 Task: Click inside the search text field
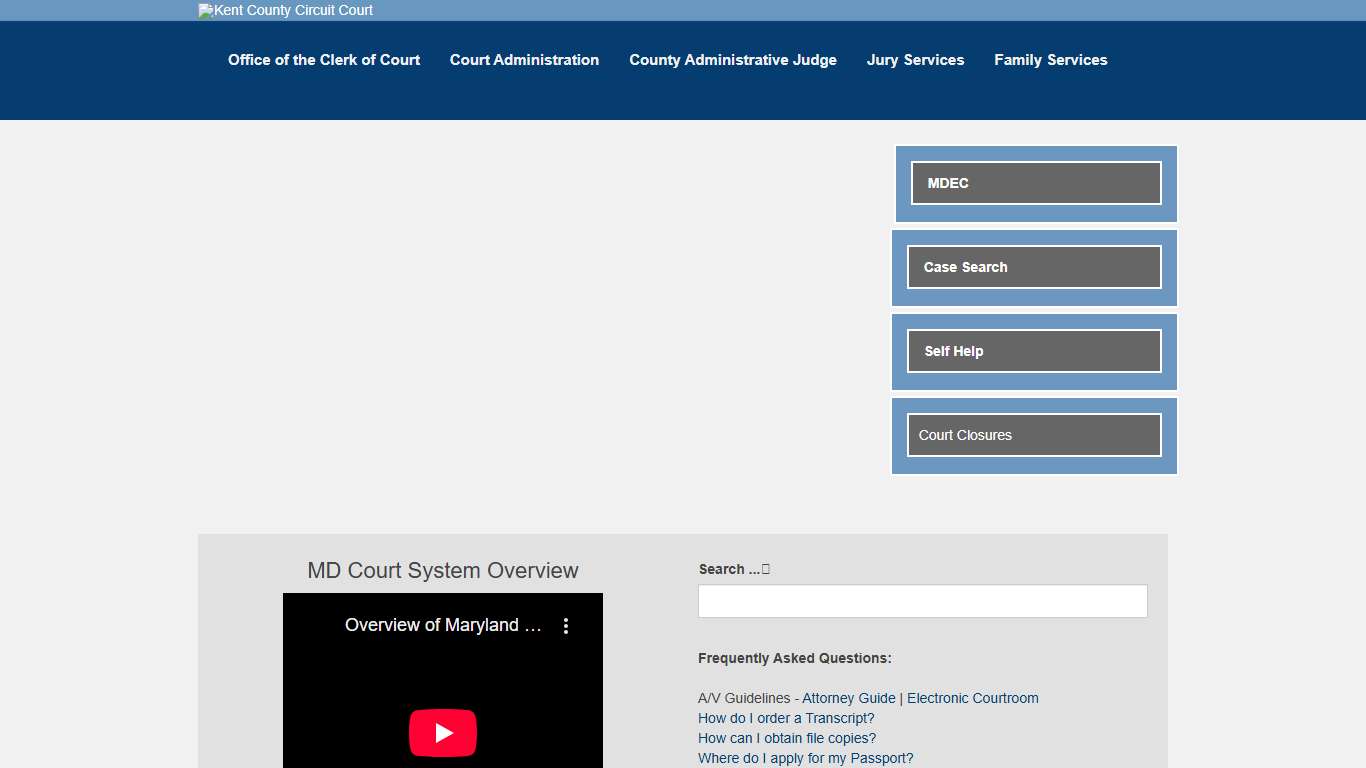(922, 600)
